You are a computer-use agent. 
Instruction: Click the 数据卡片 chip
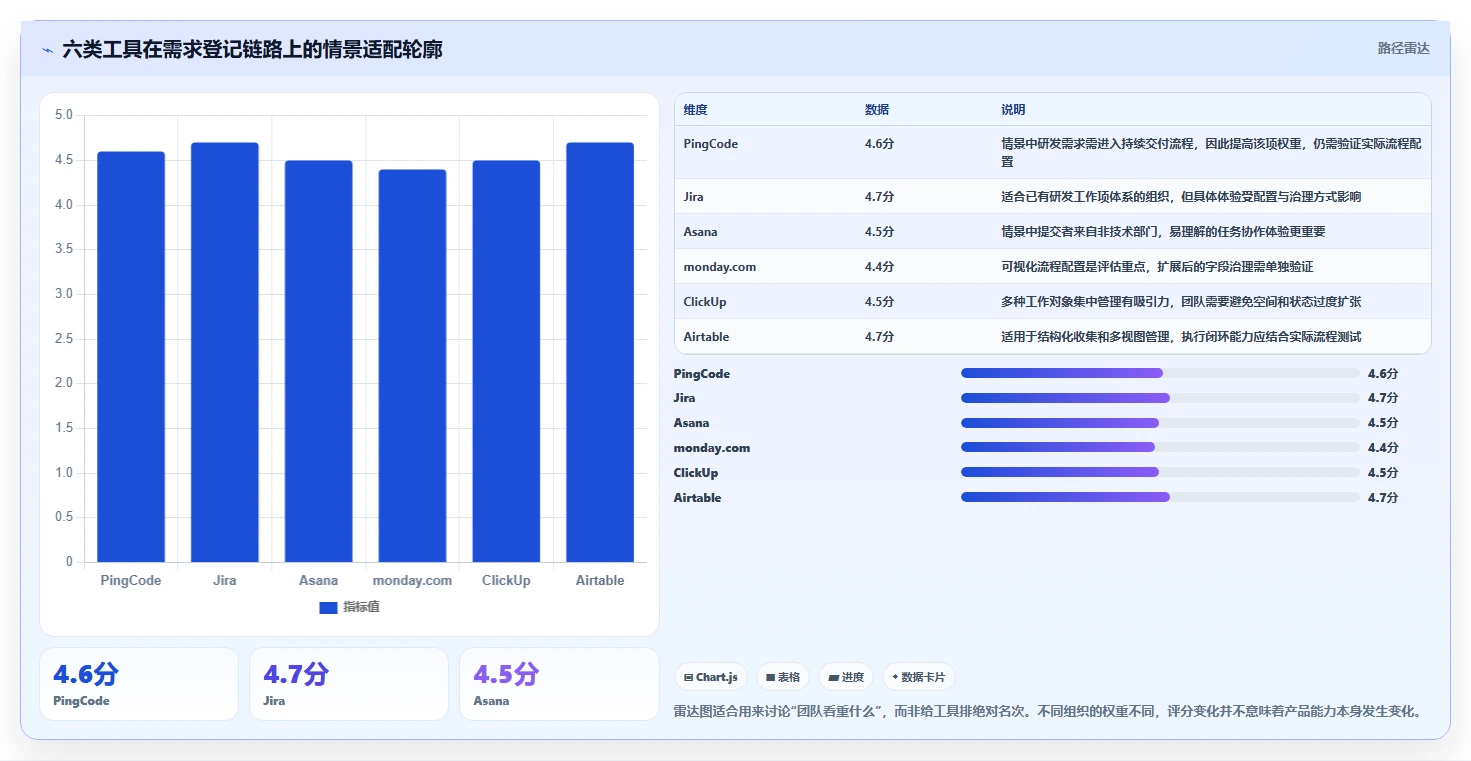tap(918, 677)
